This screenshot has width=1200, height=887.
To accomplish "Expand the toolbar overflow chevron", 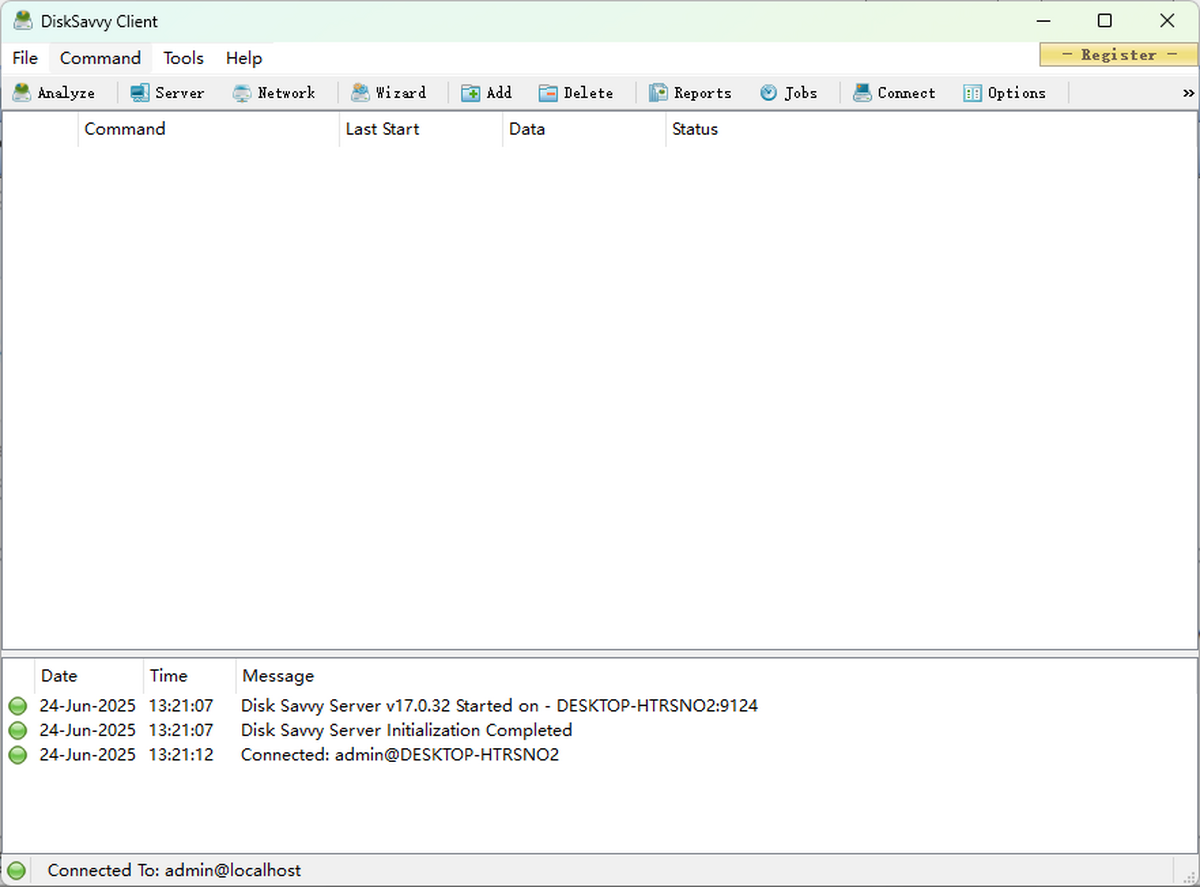I will [1188, 92].
